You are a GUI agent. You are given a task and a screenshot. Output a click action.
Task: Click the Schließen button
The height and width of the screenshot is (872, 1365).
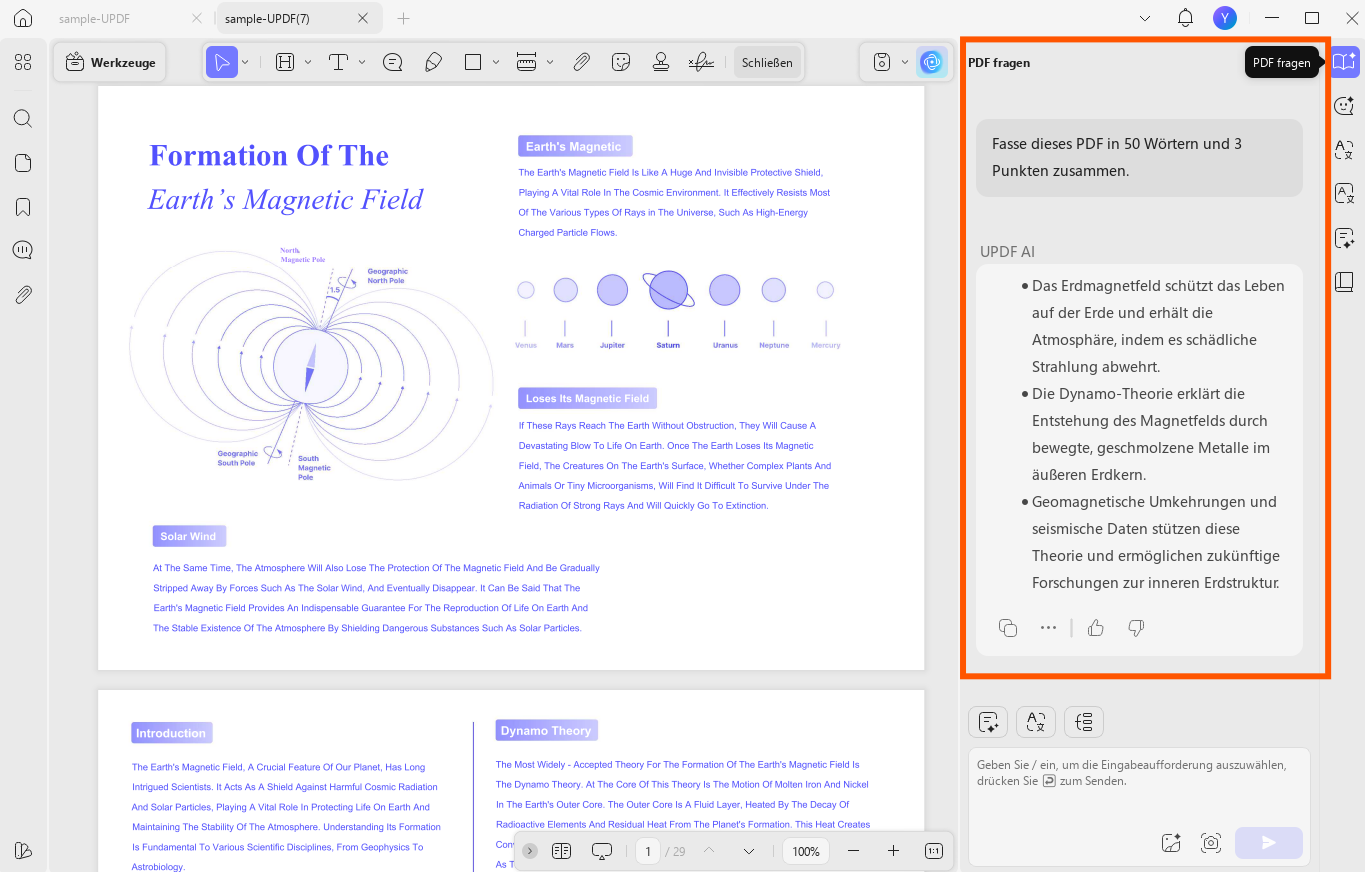(767, 62)
